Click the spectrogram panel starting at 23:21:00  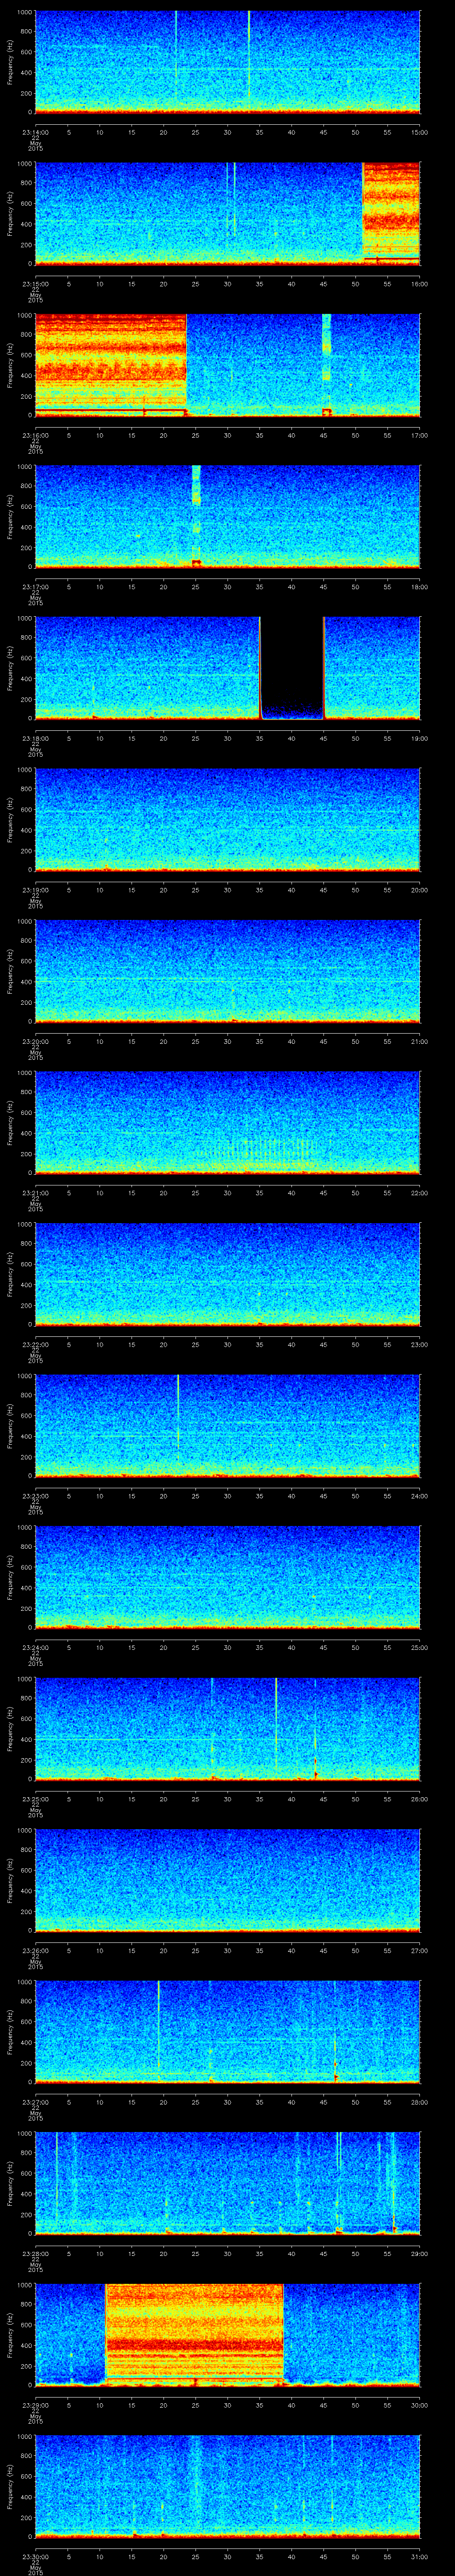coord(227,1123)
